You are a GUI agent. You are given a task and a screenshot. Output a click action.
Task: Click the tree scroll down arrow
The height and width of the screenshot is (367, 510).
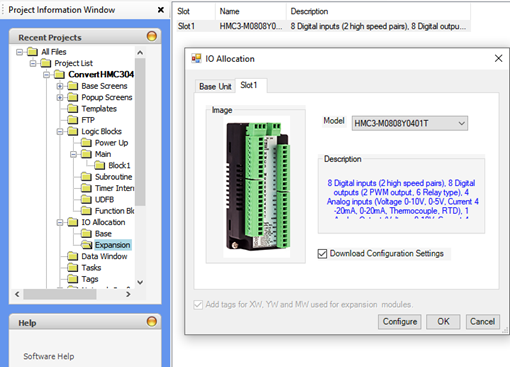coord(140,282)
